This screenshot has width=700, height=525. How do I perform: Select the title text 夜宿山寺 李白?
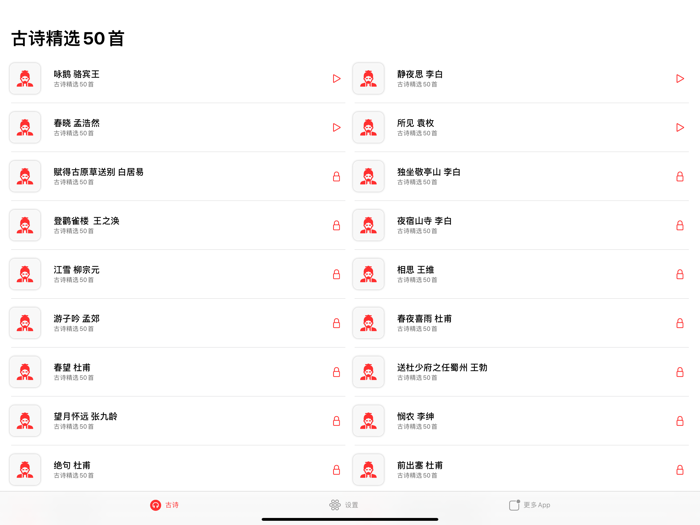(424, 221)
